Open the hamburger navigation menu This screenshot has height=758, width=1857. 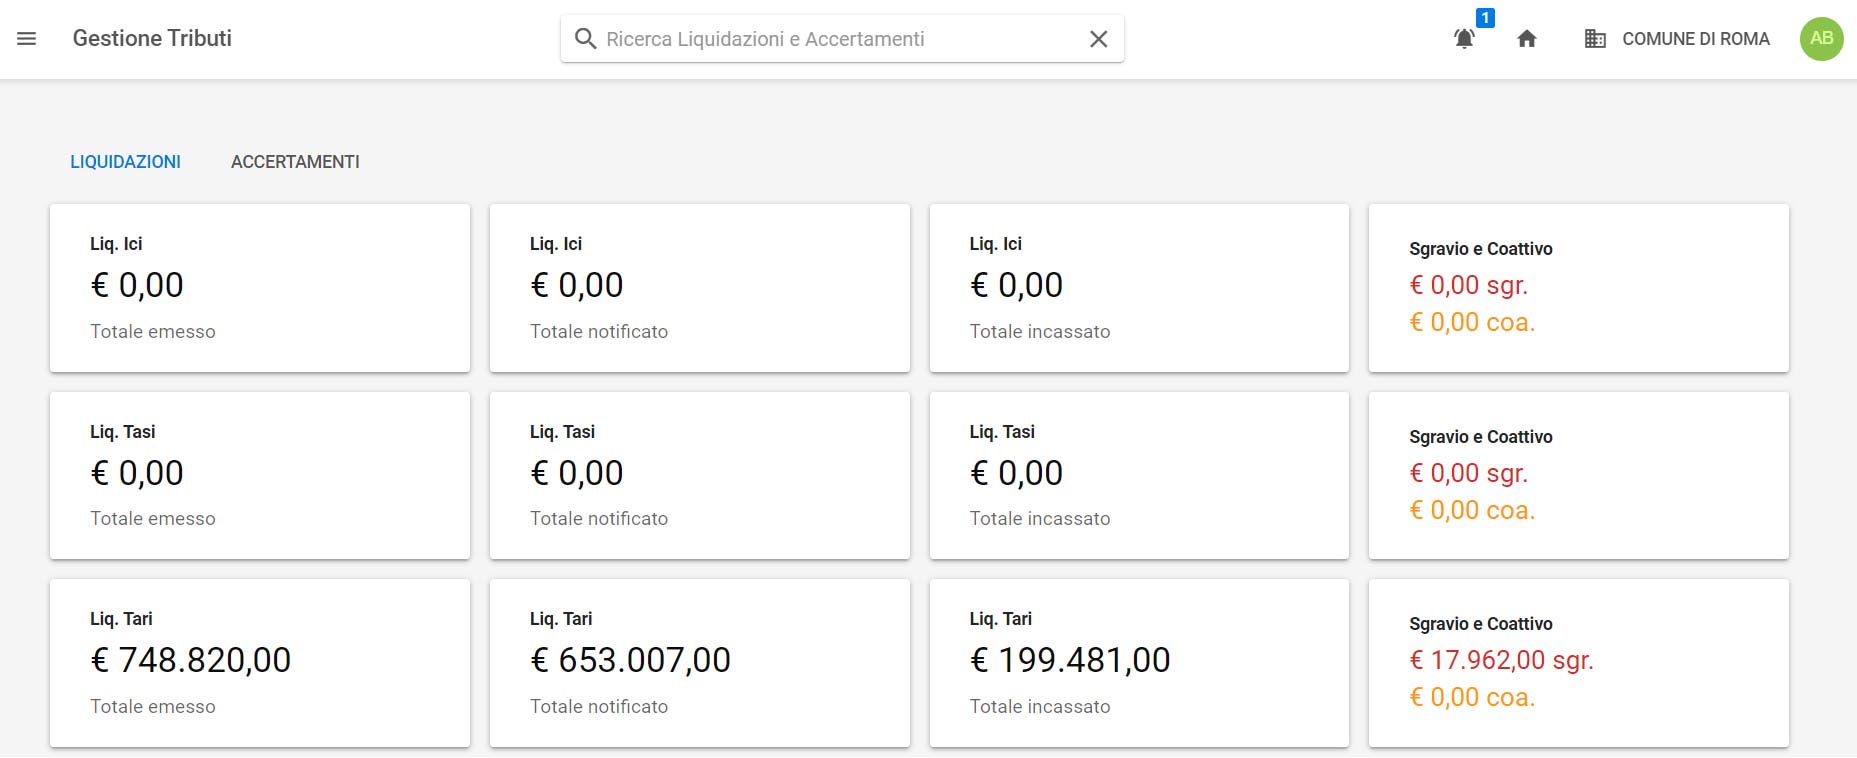(27, 39)
